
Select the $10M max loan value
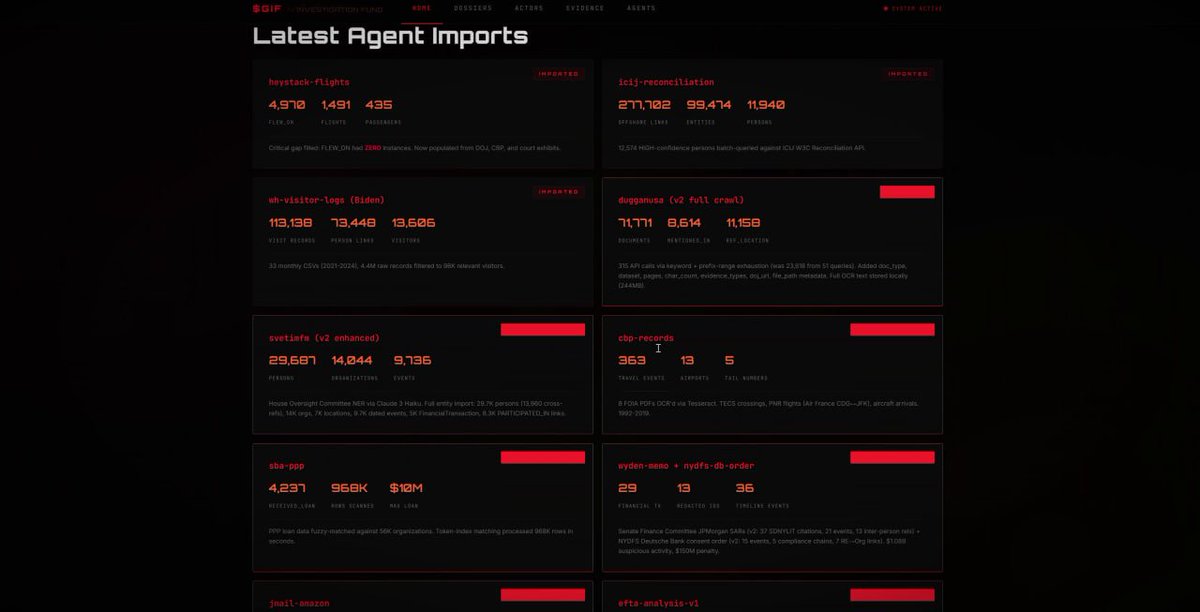406,488
